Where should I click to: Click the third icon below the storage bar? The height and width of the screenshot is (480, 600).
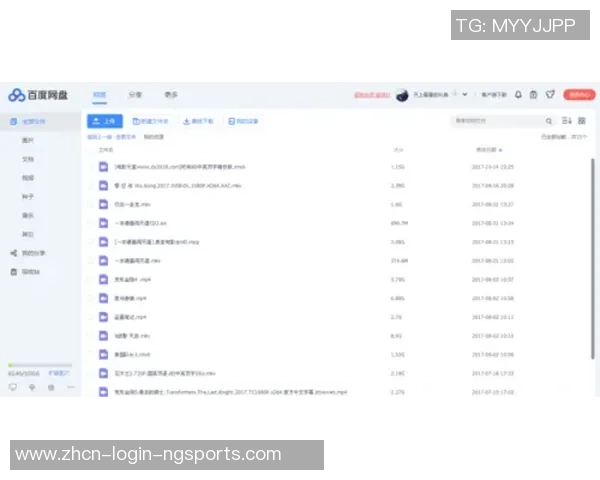[x=51, y=387]
